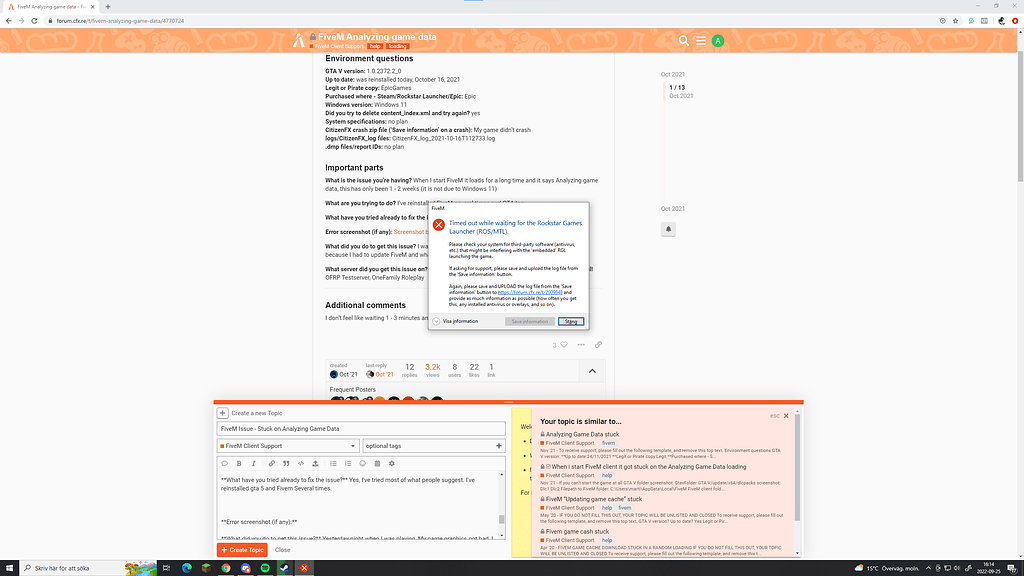Select the 'help' tag under the topic title
1024x576 pixels.
(x=375, y=46)
